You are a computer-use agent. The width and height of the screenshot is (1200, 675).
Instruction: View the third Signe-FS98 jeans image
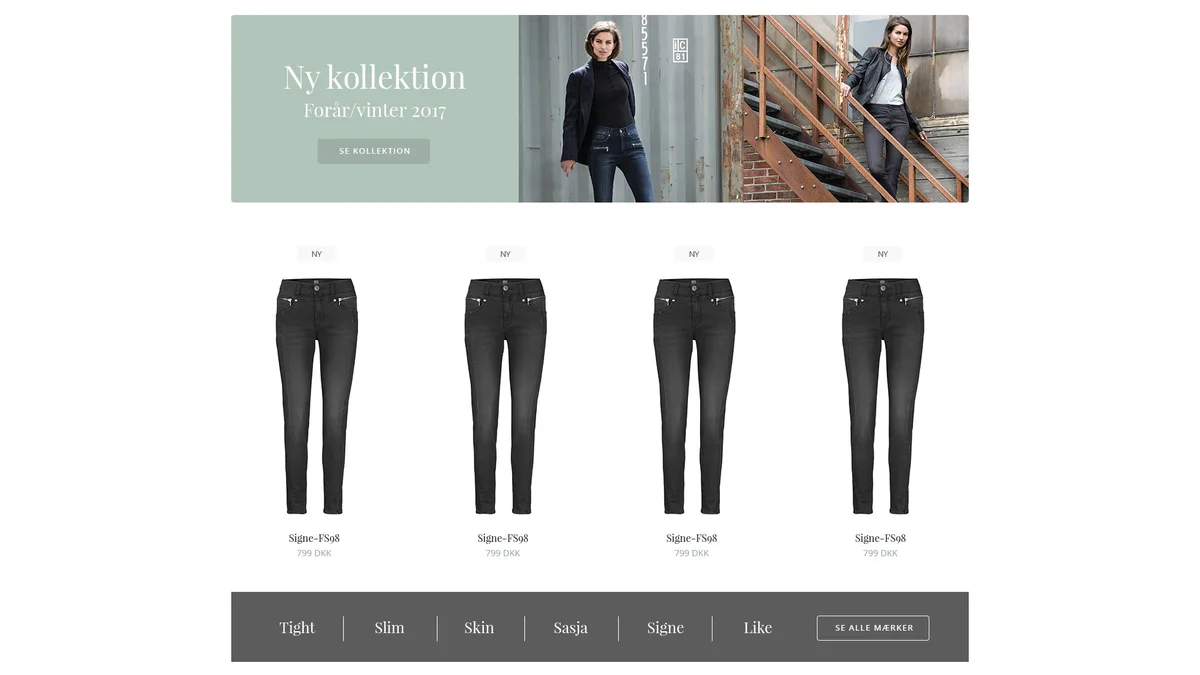click(x=694, y=396)
